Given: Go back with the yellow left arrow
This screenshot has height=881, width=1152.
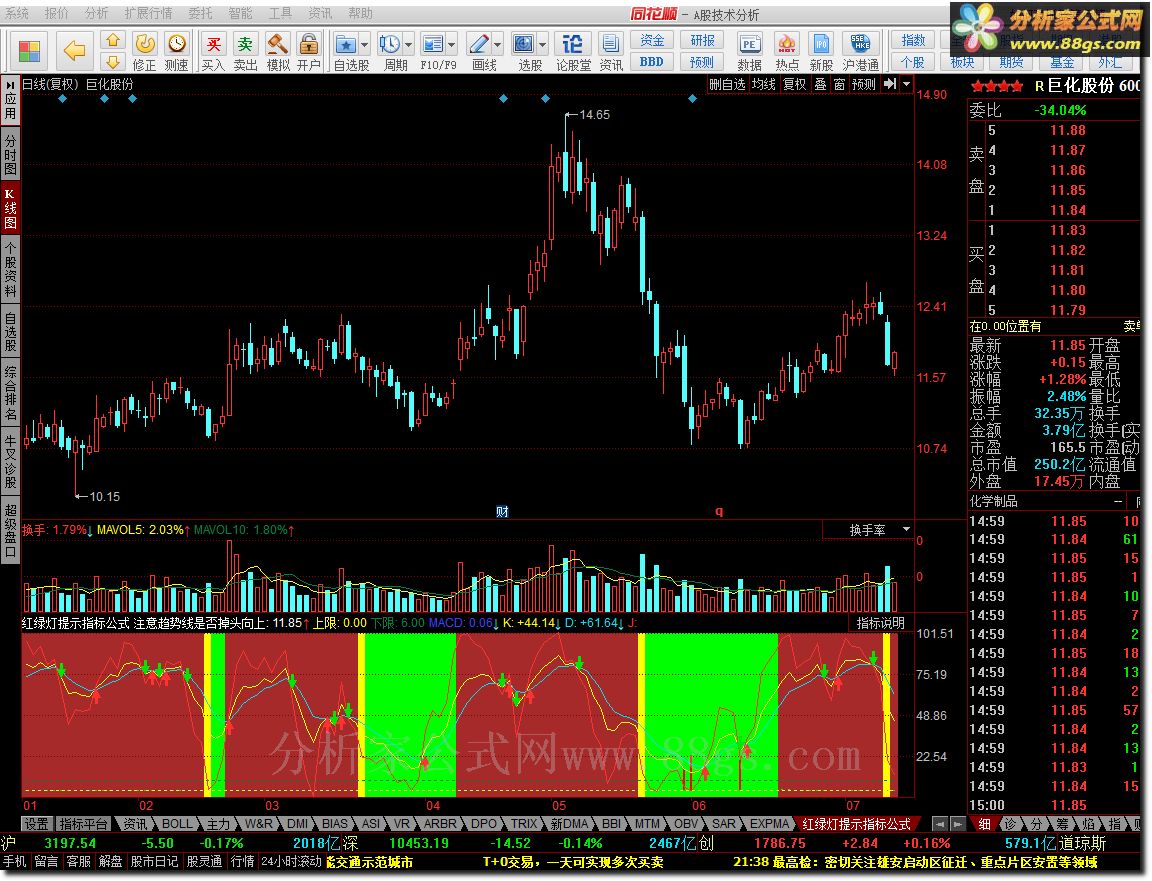Looking at the screenshot, I should pyautogui.click(x=74, y=51).
